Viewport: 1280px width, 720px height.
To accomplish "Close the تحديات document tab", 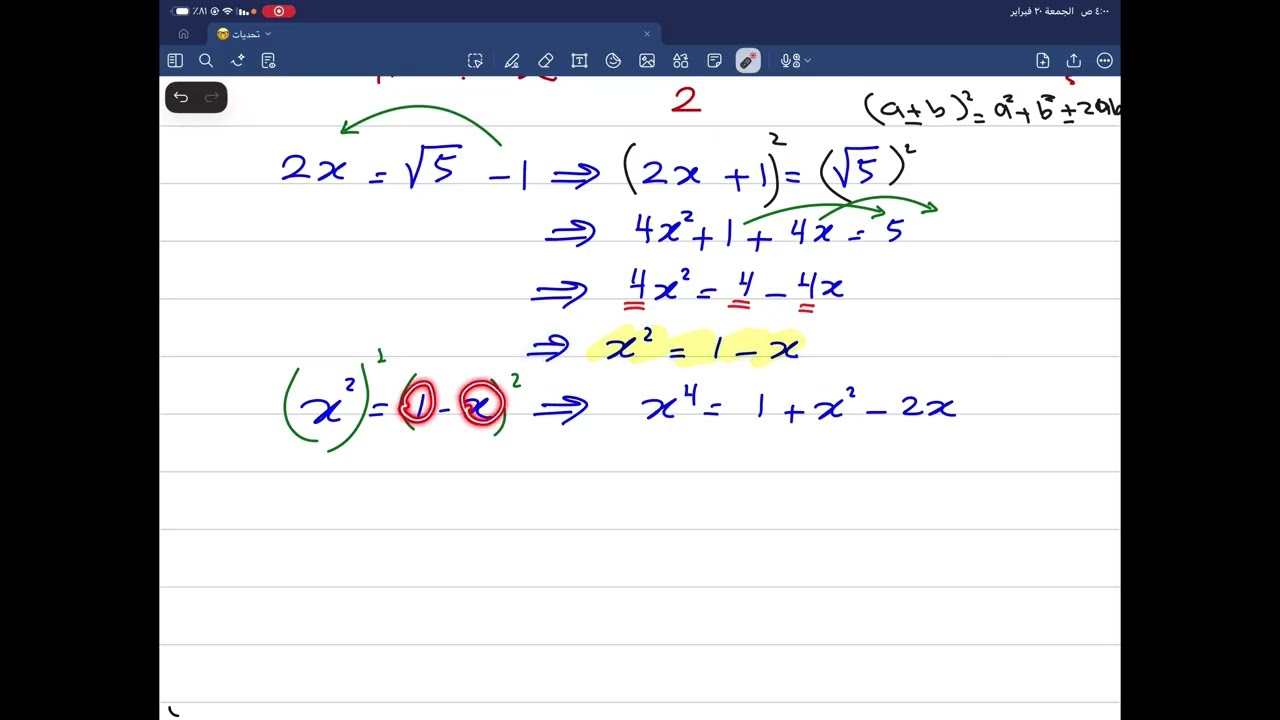I will (647, 34).
